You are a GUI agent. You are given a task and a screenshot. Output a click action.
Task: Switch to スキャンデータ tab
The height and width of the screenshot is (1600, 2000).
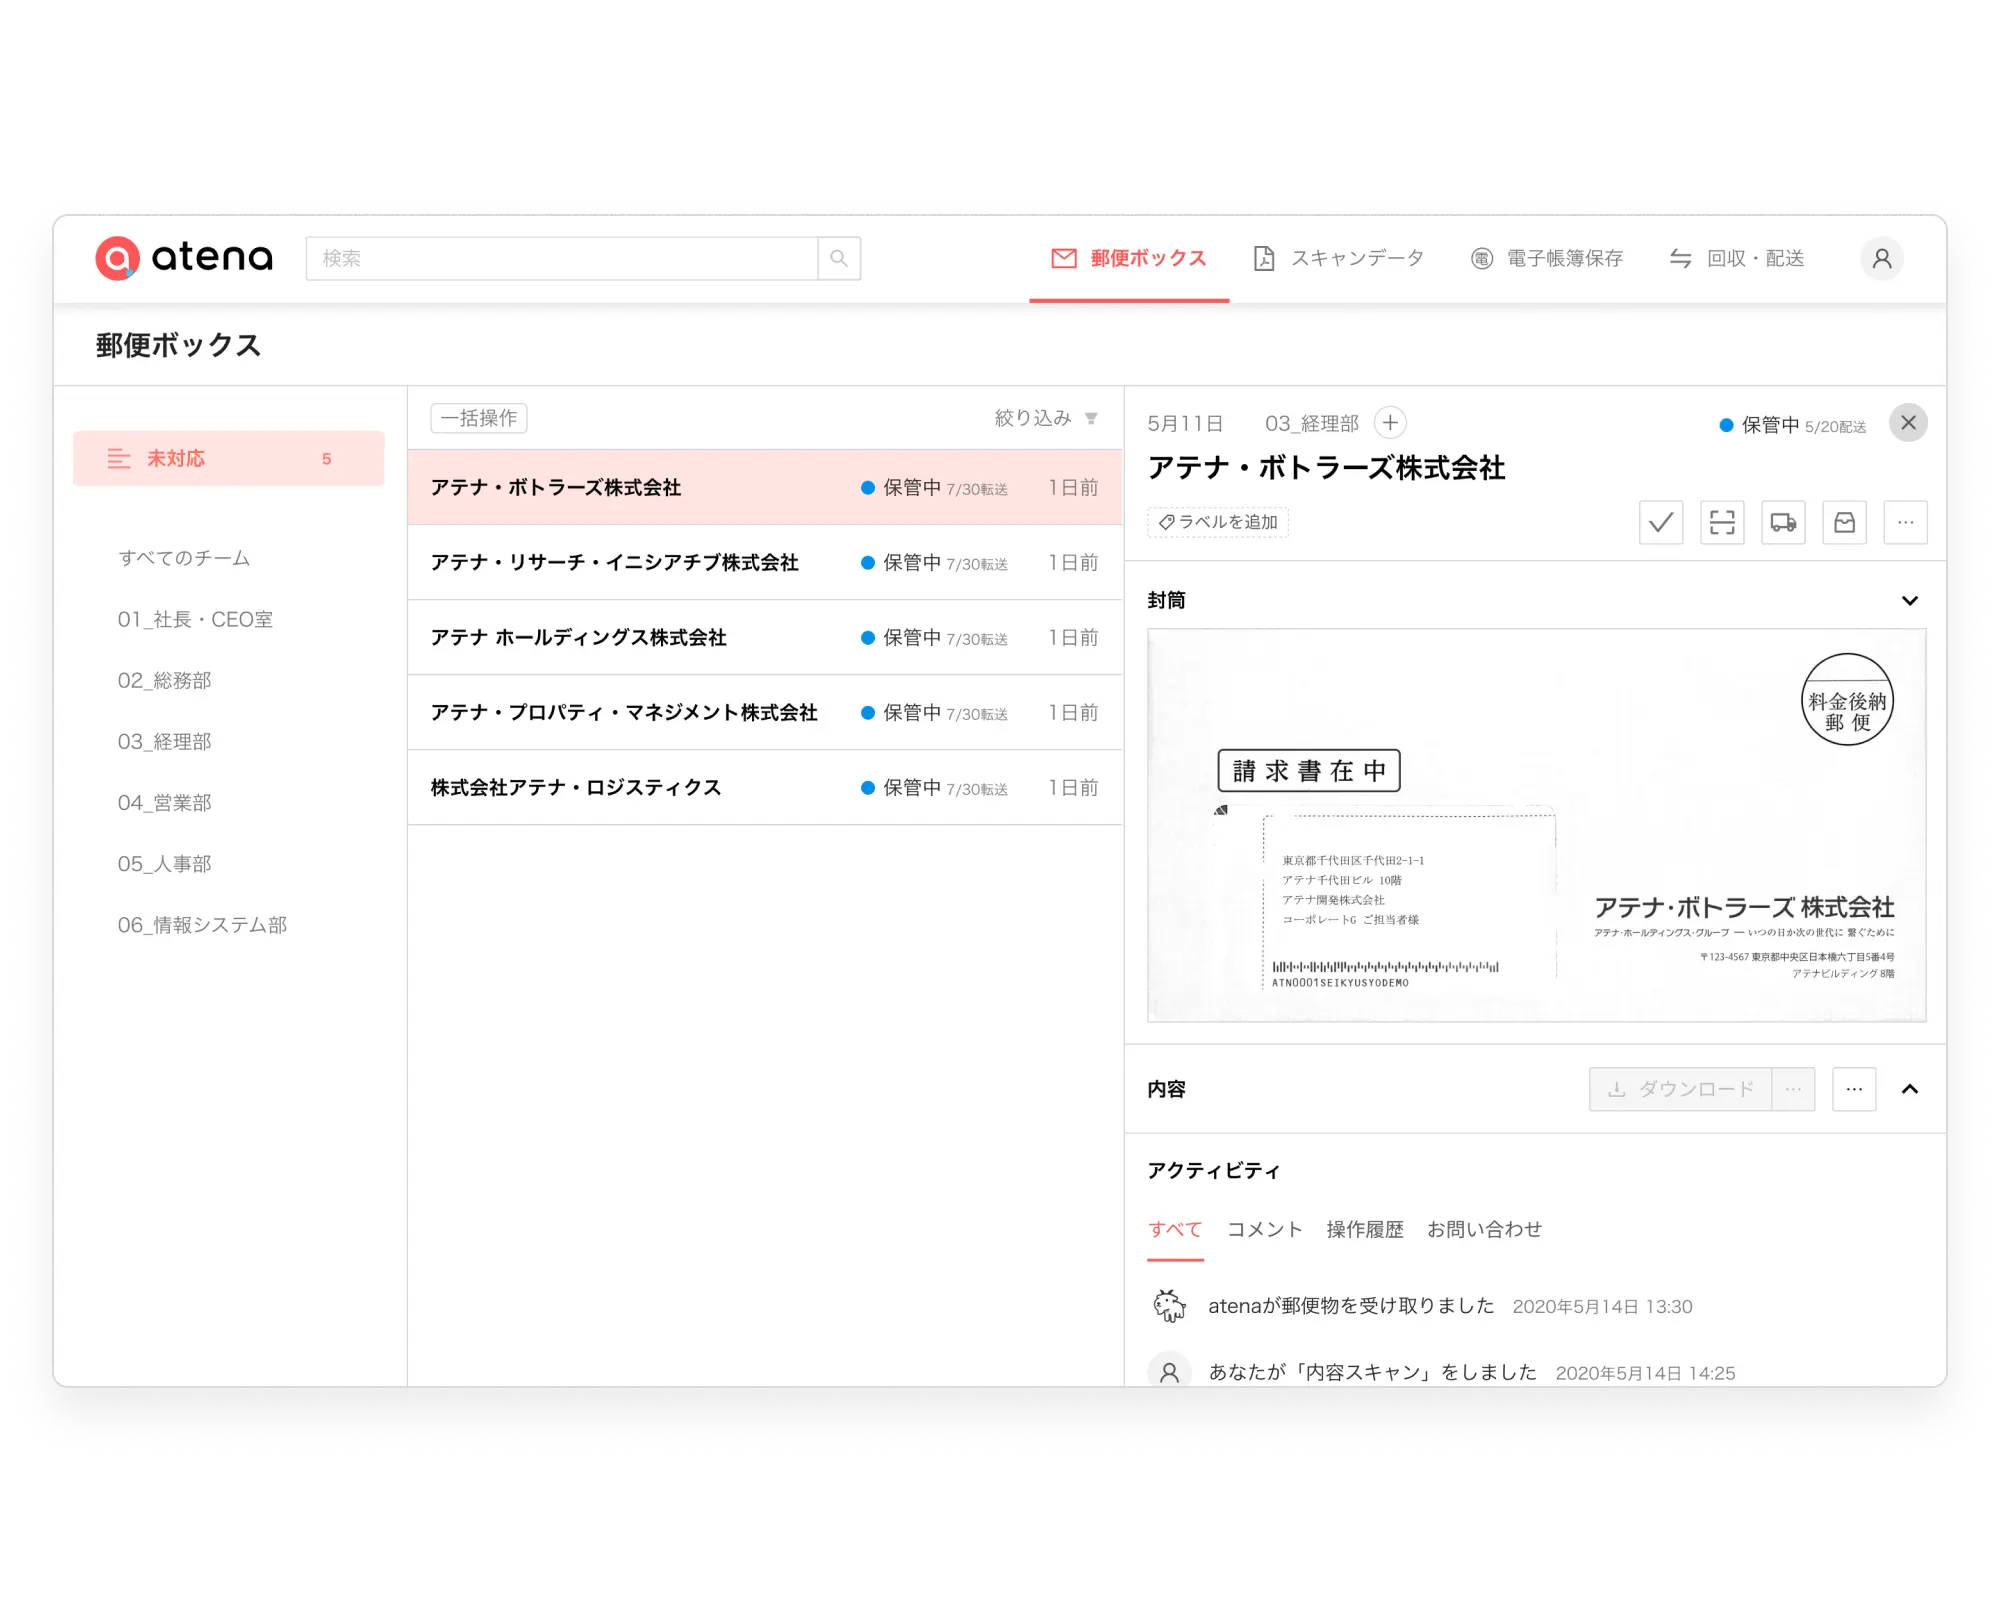(1339, 259)
